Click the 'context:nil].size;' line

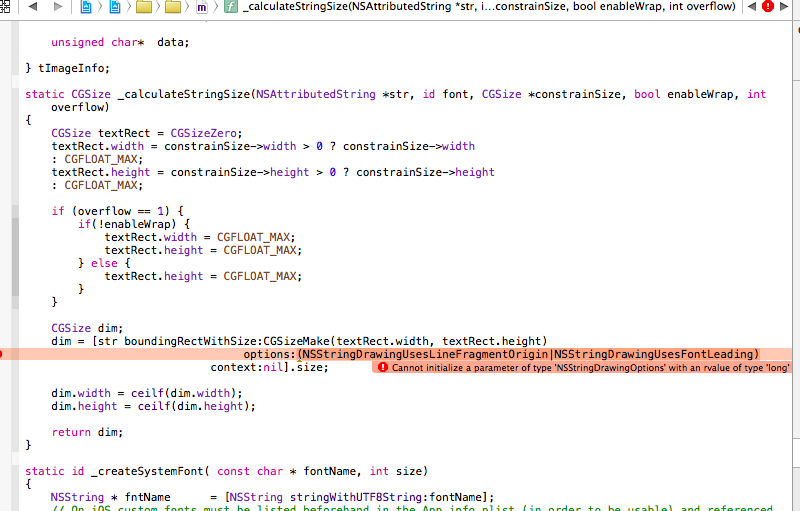point(269,367)
